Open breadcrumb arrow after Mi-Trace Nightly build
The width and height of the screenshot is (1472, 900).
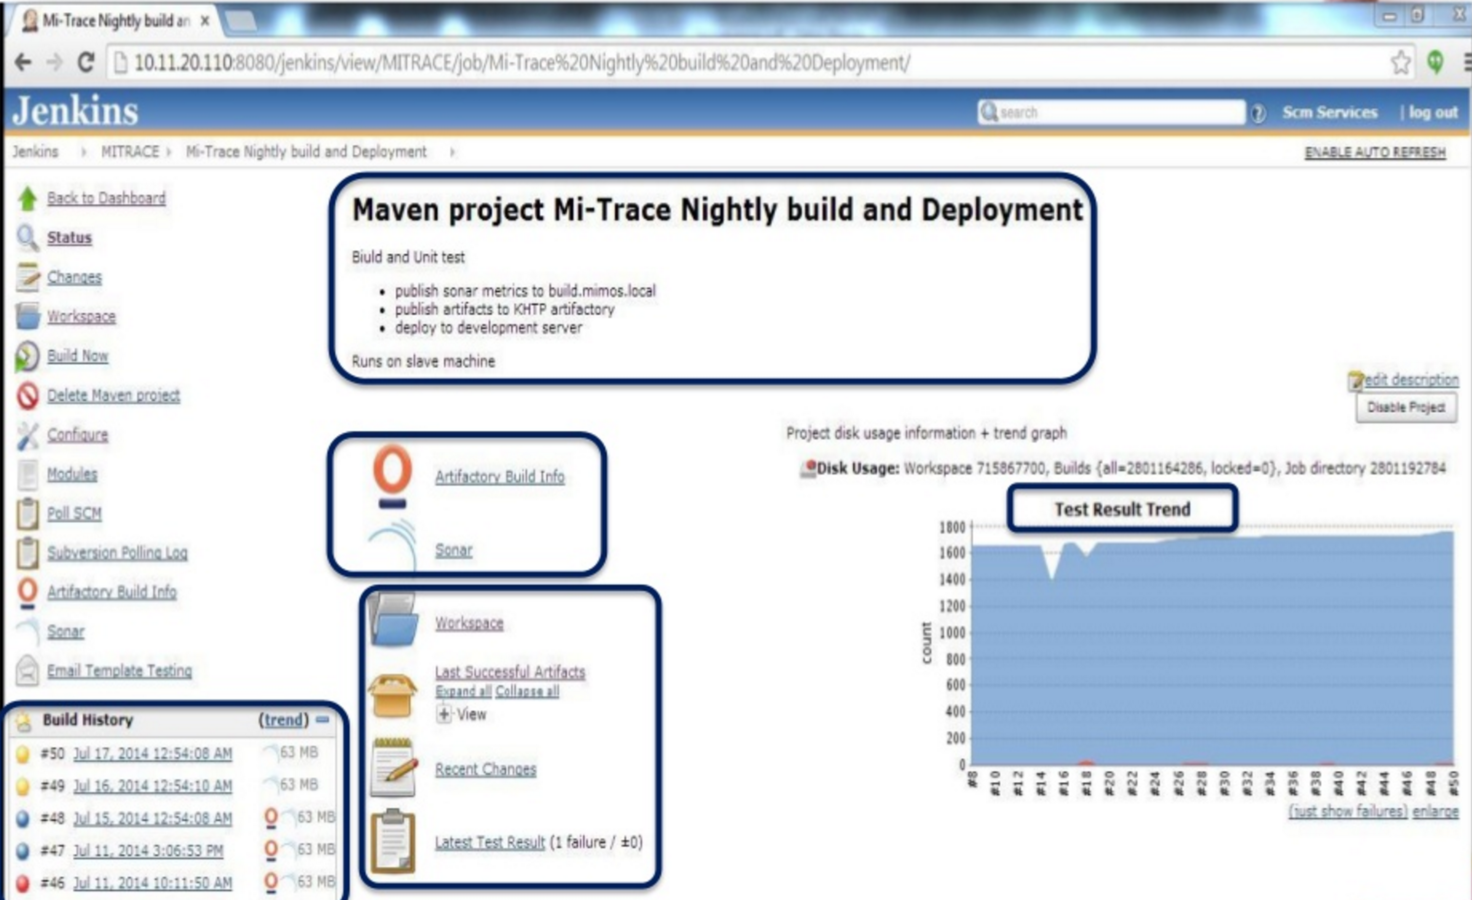[452, 152]
